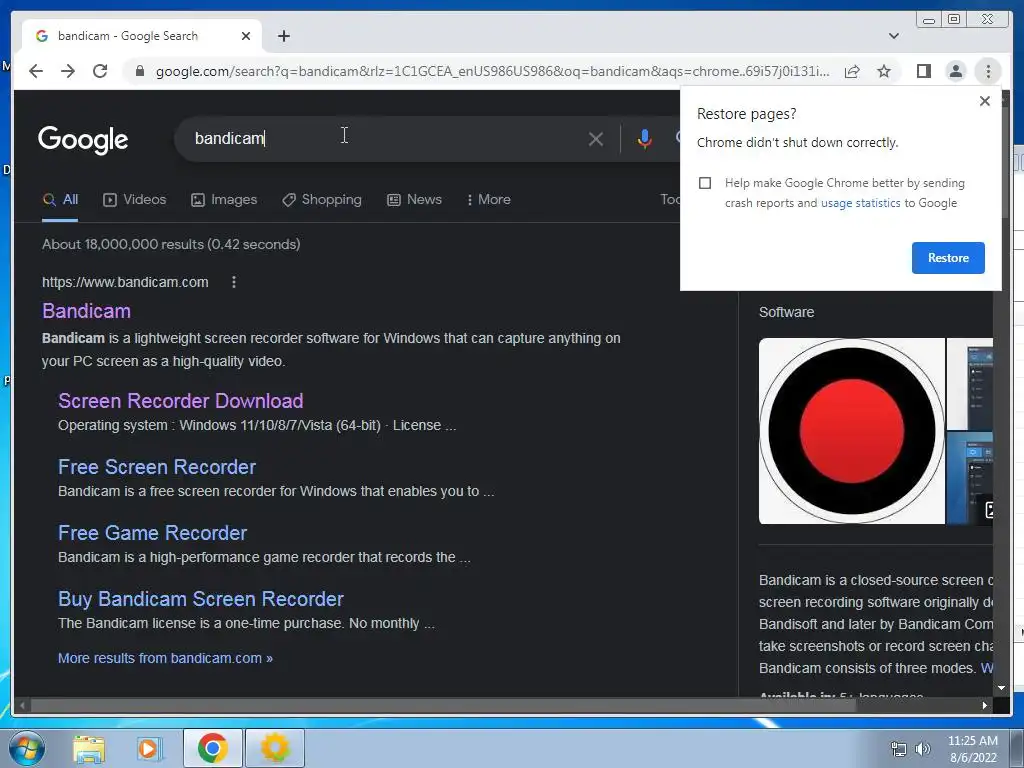
Task: Open the Chrome side panel icon
Action: pos(923,71)
